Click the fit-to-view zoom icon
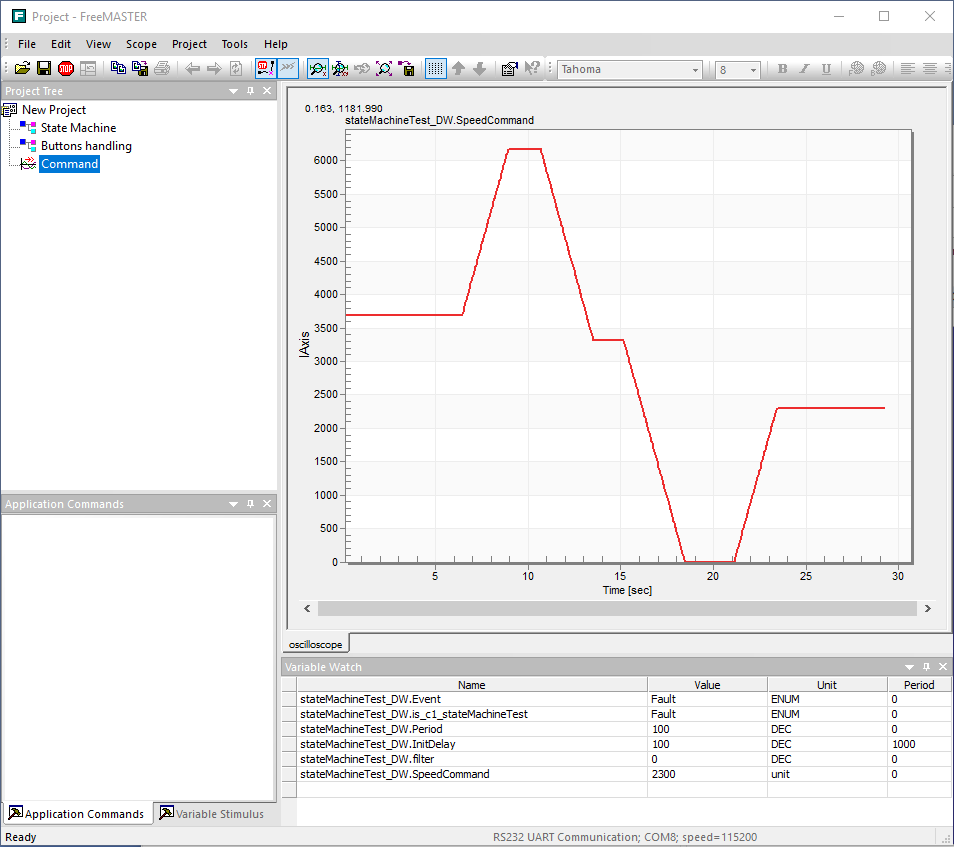Image resolution: width=954 pixels, height=847 pixels. coord(384,69)
